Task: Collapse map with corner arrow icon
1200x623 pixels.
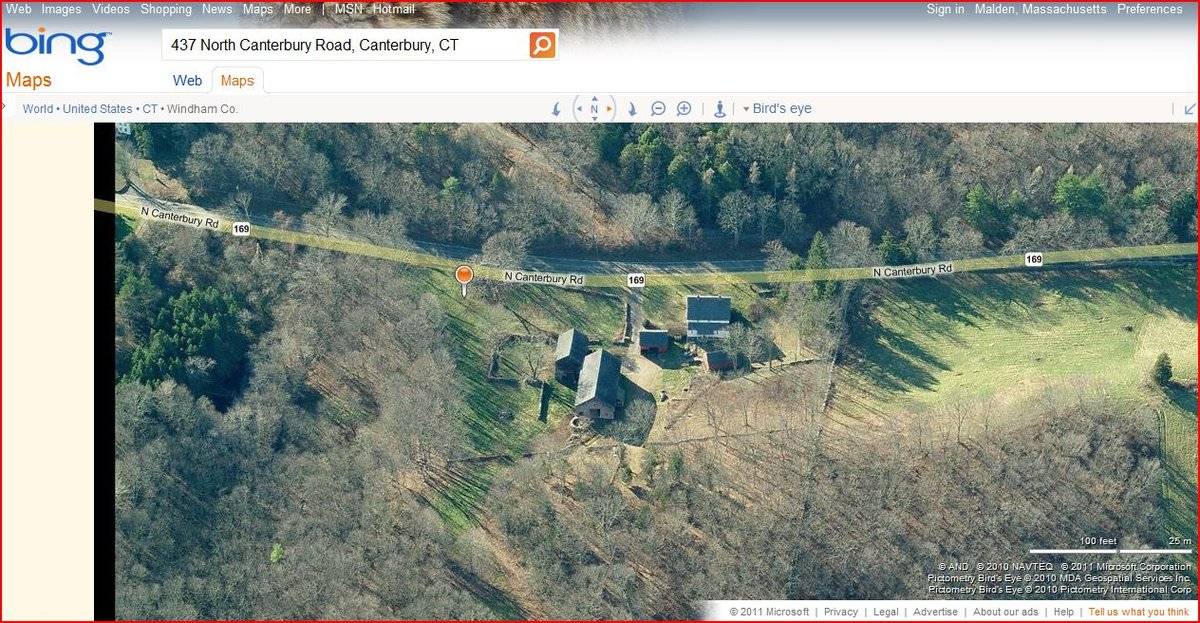Action: point(1190,109)
